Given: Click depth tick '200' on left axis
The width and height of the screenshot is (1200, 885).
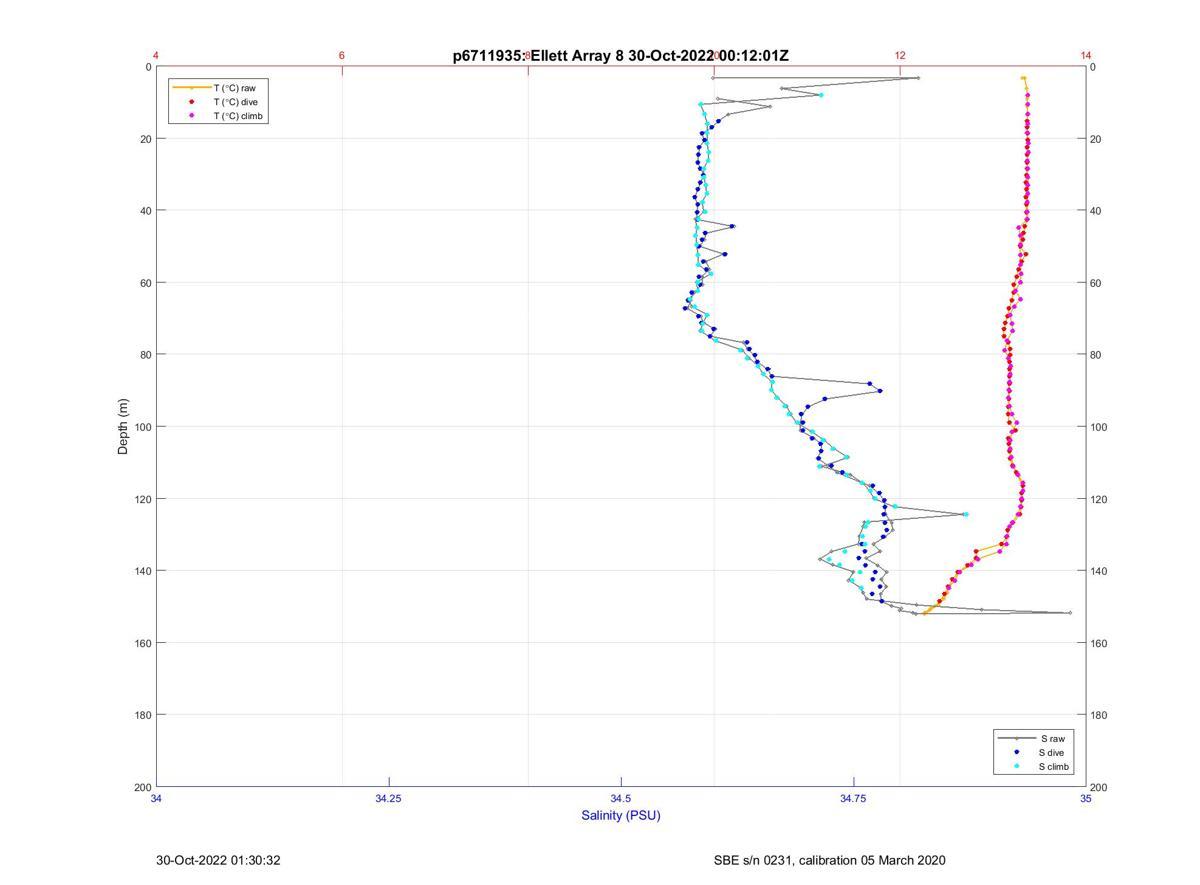Looking at the screenshot, I should coord(142,787).
